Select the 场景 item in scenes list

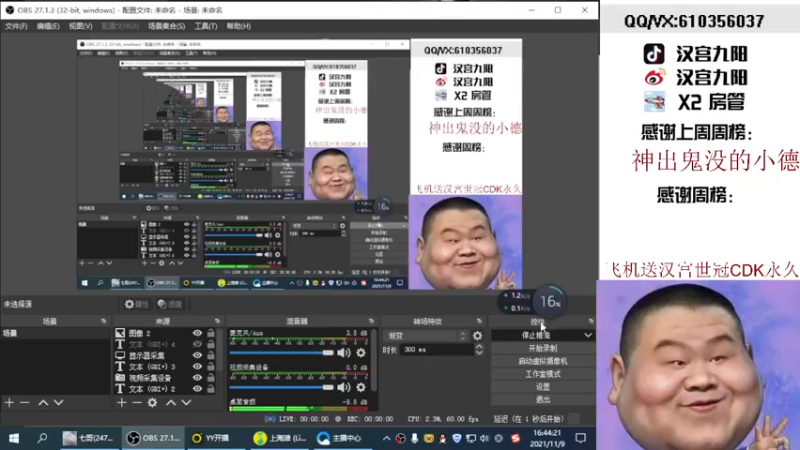(x=55, y=333)
